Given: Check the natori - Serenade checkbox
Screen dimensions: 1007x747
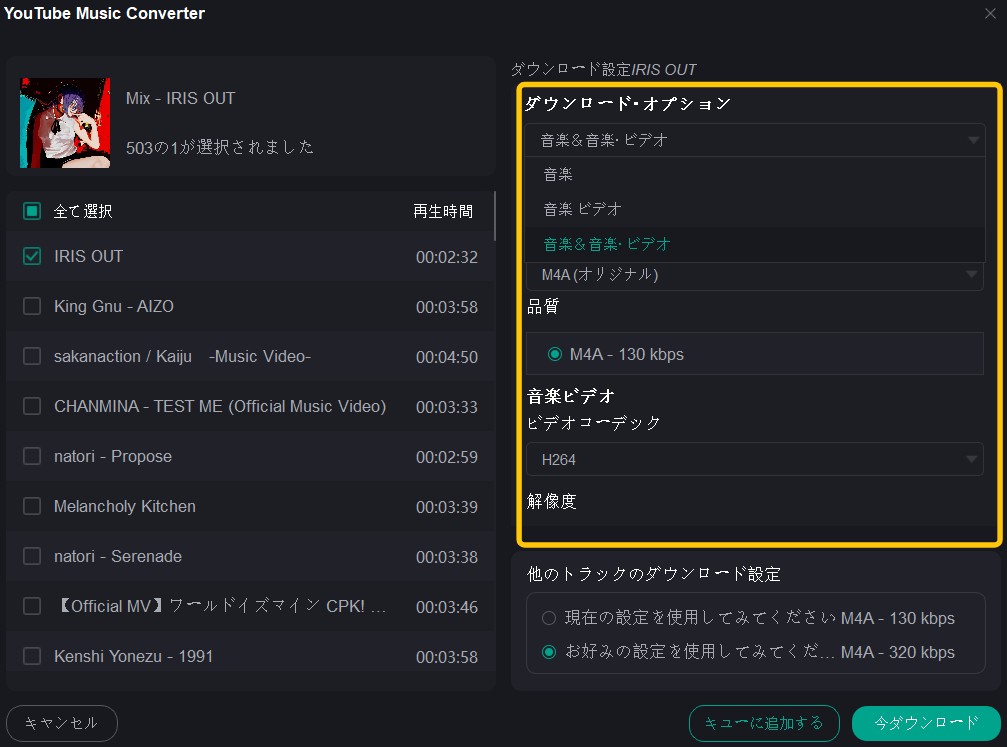Looking at the screenshot, I should pos(31,556).
